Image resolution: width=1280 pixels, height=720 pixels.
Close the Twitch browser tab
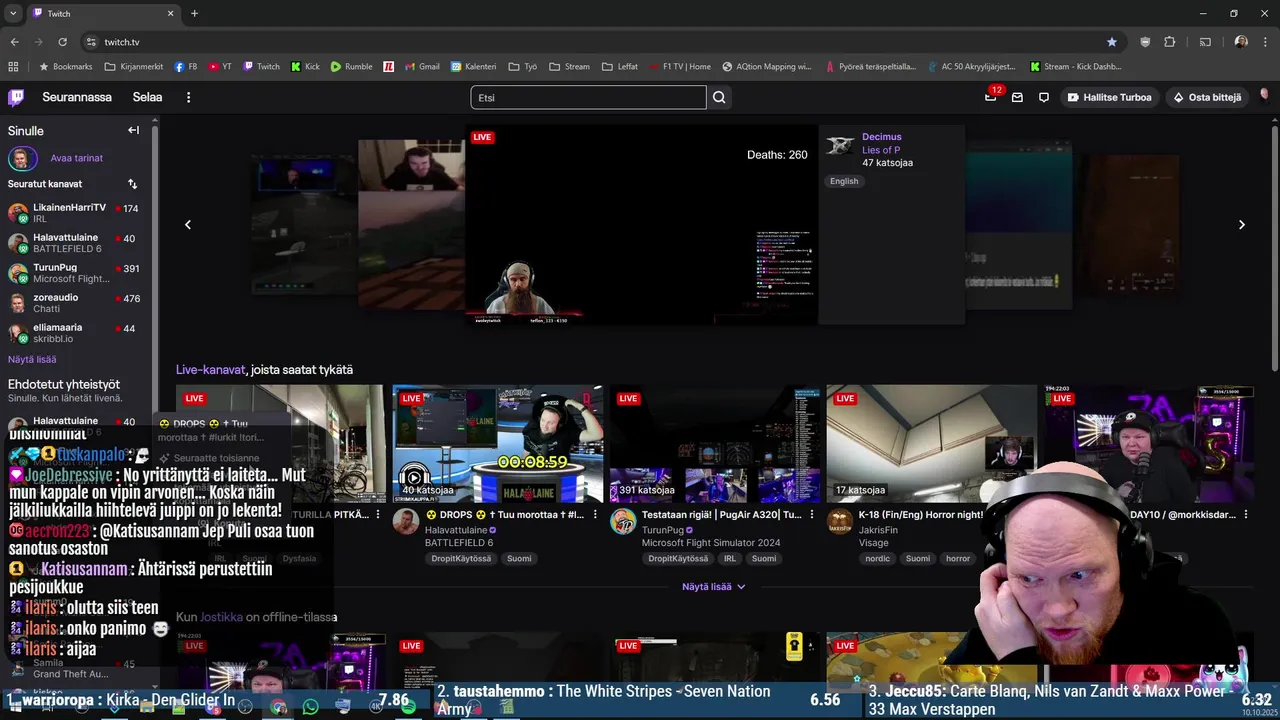click(x=170, y=13)
